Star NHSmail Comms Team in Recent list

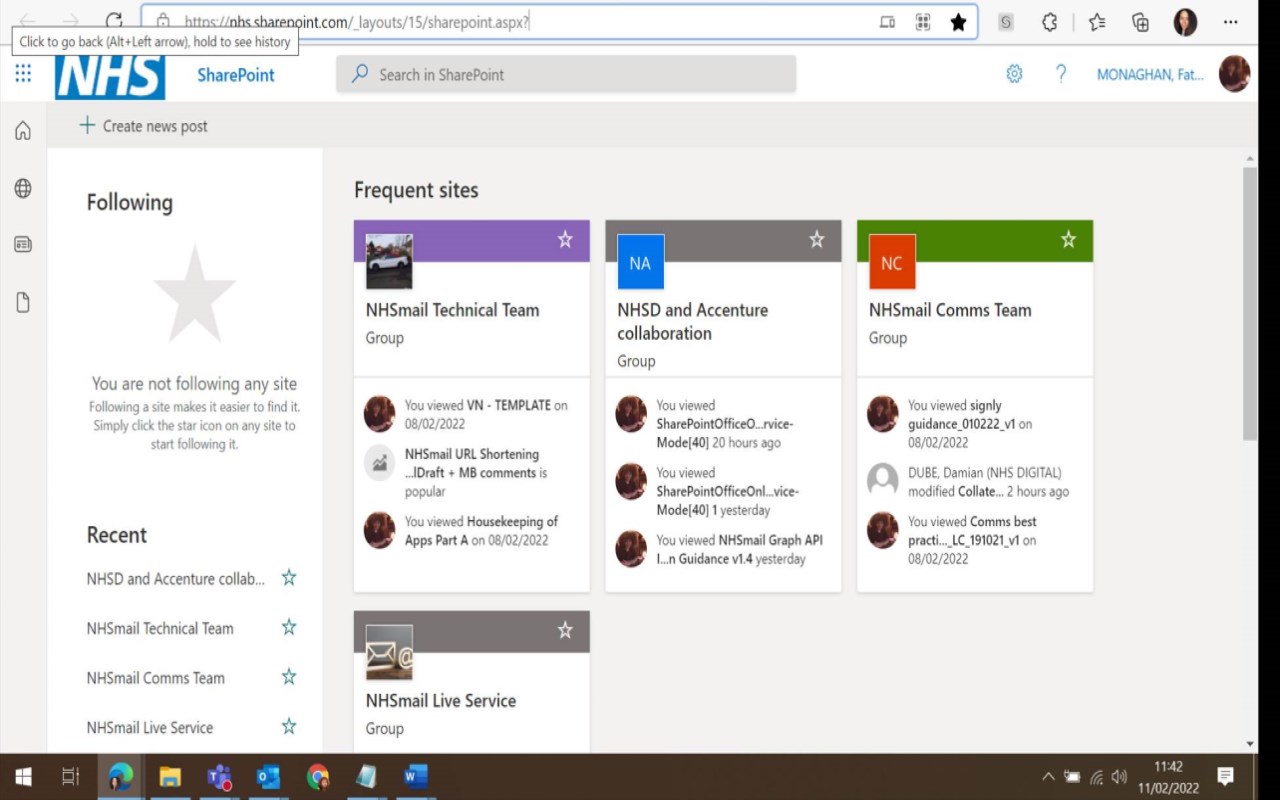289,677
